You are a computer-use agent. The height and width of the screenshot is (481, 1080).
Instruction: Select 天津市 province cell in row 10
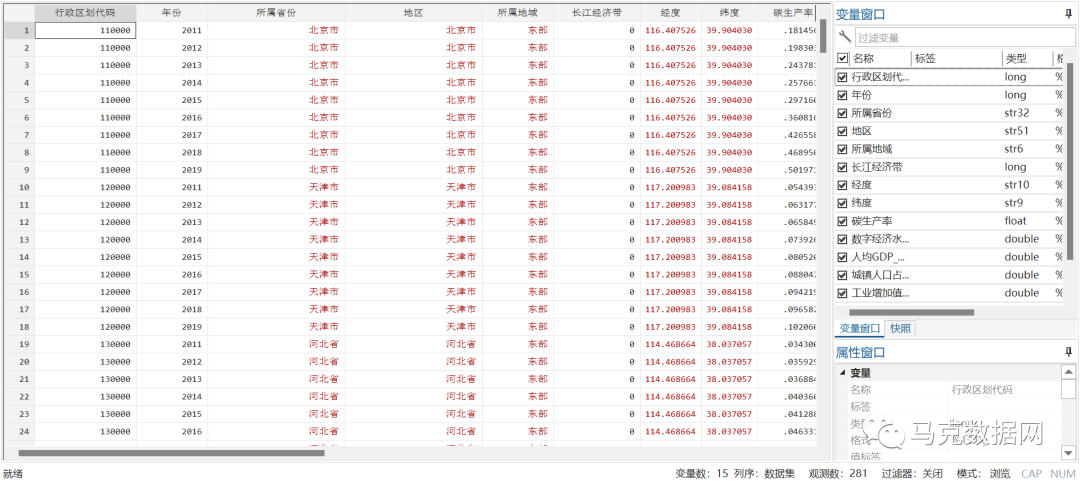(276, 187)
